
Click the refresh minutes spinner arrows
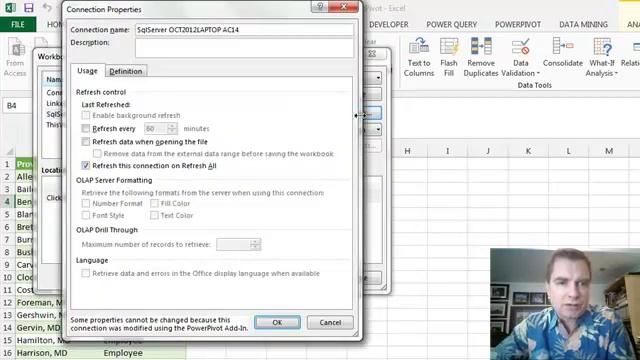coord(172,129)
